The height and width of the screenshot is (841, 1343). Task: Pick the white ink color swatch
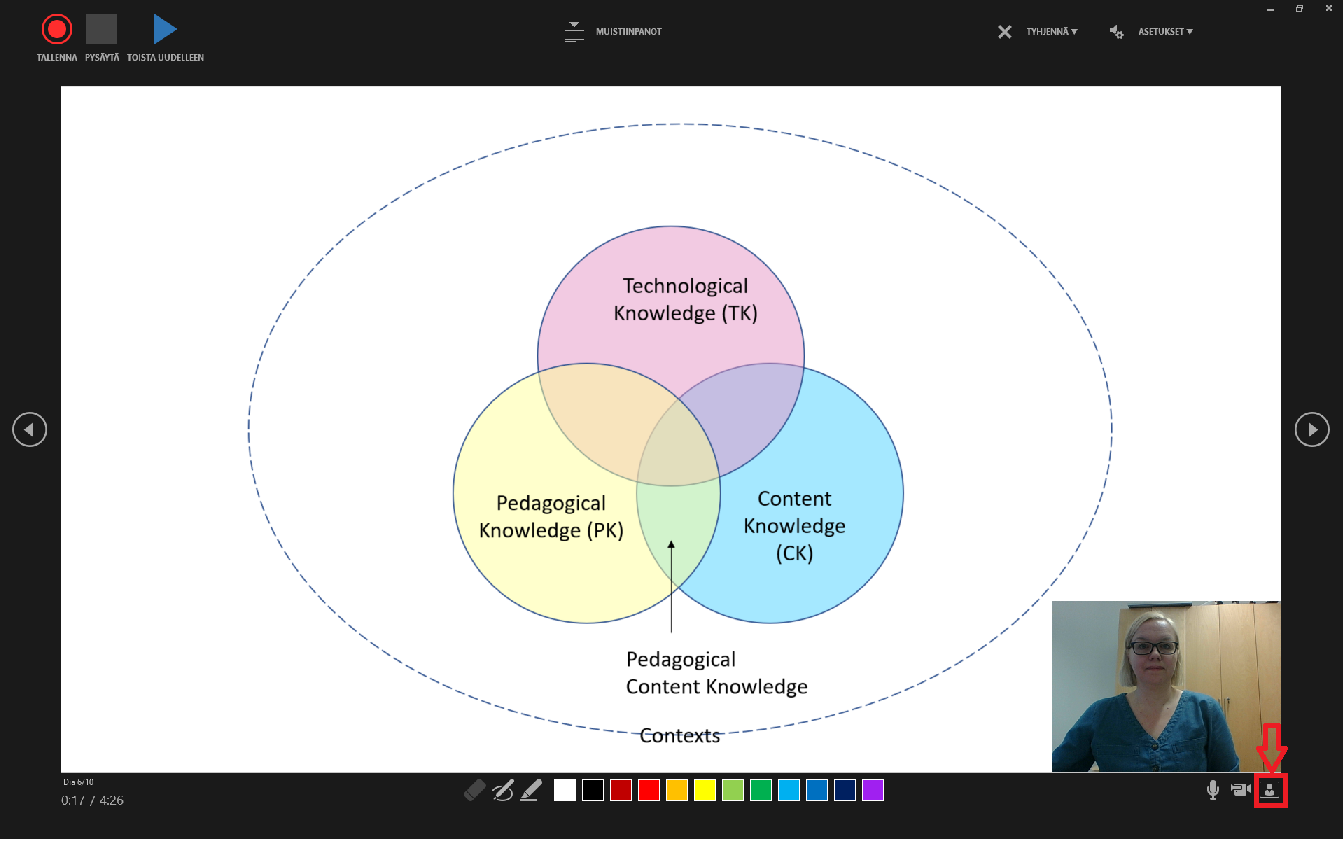(565, 790)
